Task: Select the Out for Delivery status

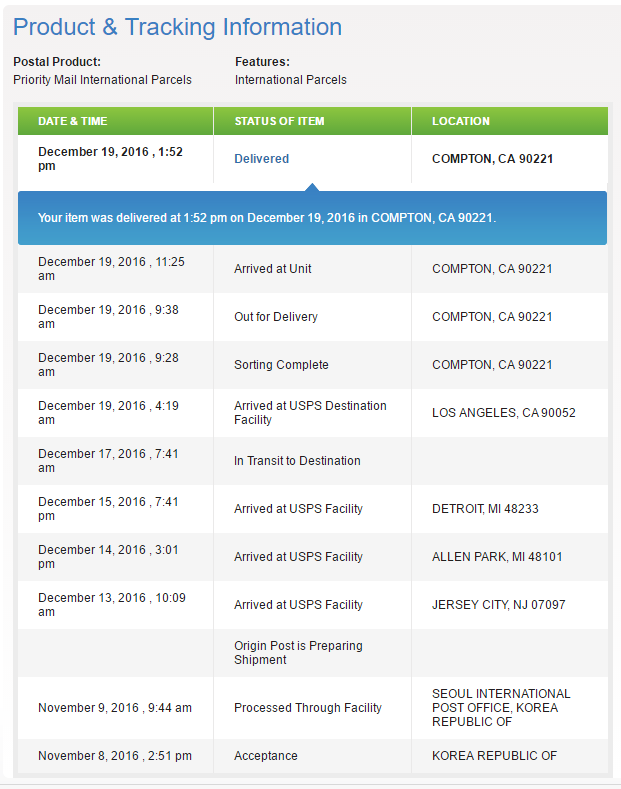Action: [276, 317]
